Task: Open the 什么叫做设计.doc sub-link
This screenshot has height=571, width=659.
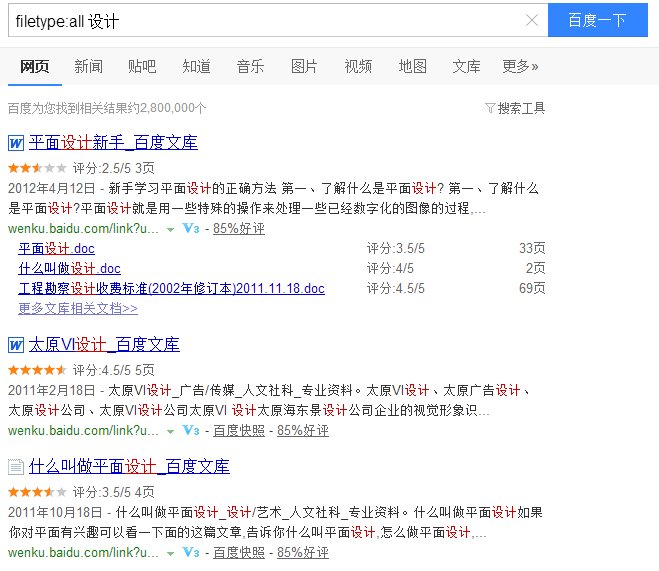Action: click(69, 268)
